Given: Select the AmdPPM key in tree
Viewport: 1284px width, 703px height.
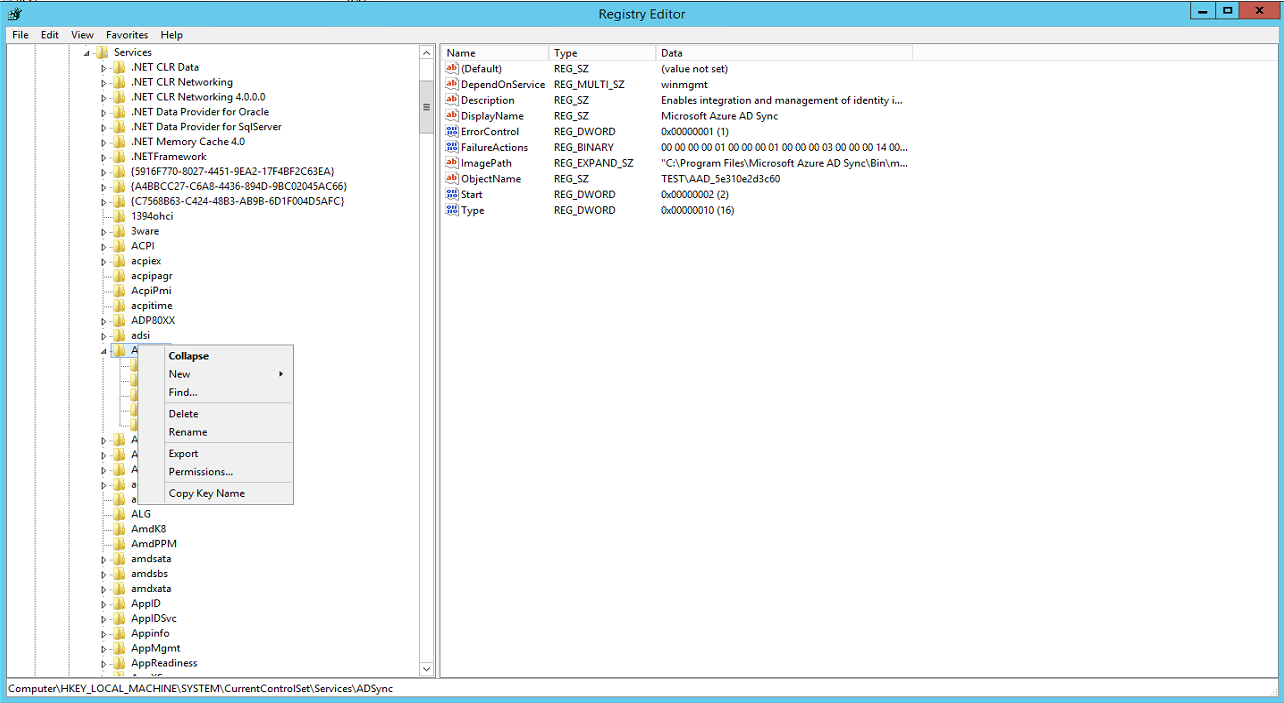Looking at the screenshot, I should (154, 544).
